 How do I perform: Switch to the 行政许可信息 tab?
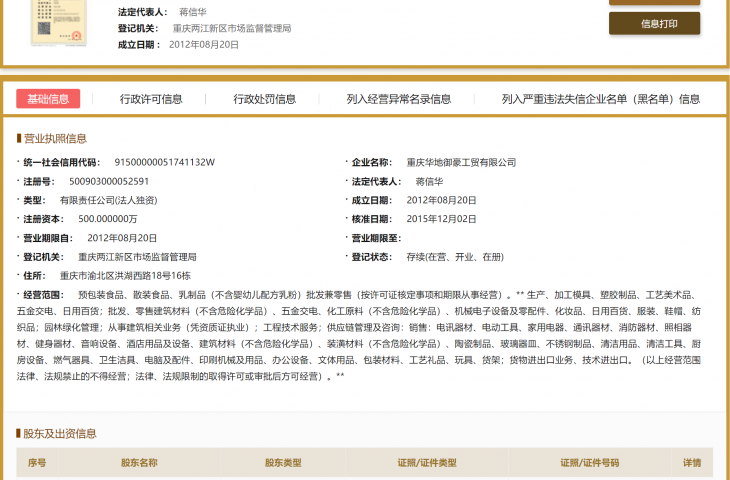(x=151, y=99)
